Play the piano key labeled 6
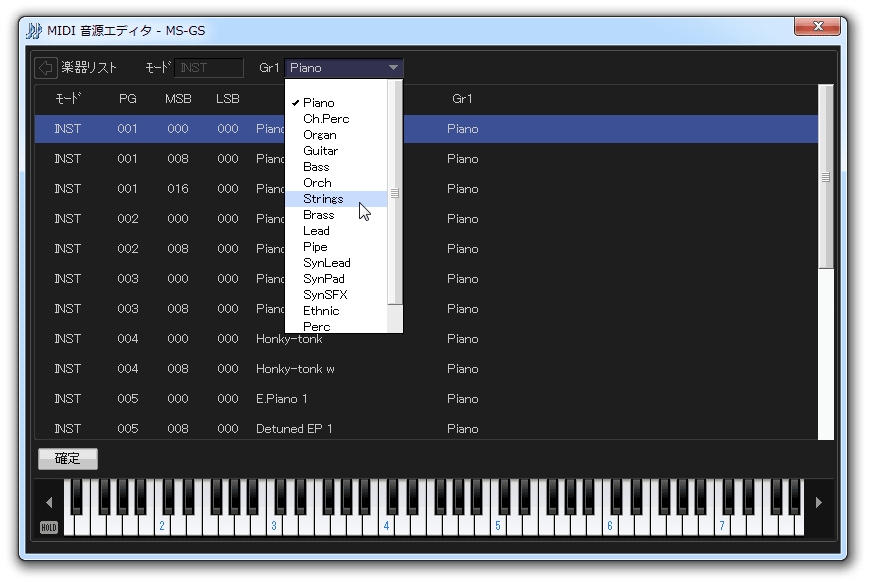The image size is (869, 582). point(610,525)
